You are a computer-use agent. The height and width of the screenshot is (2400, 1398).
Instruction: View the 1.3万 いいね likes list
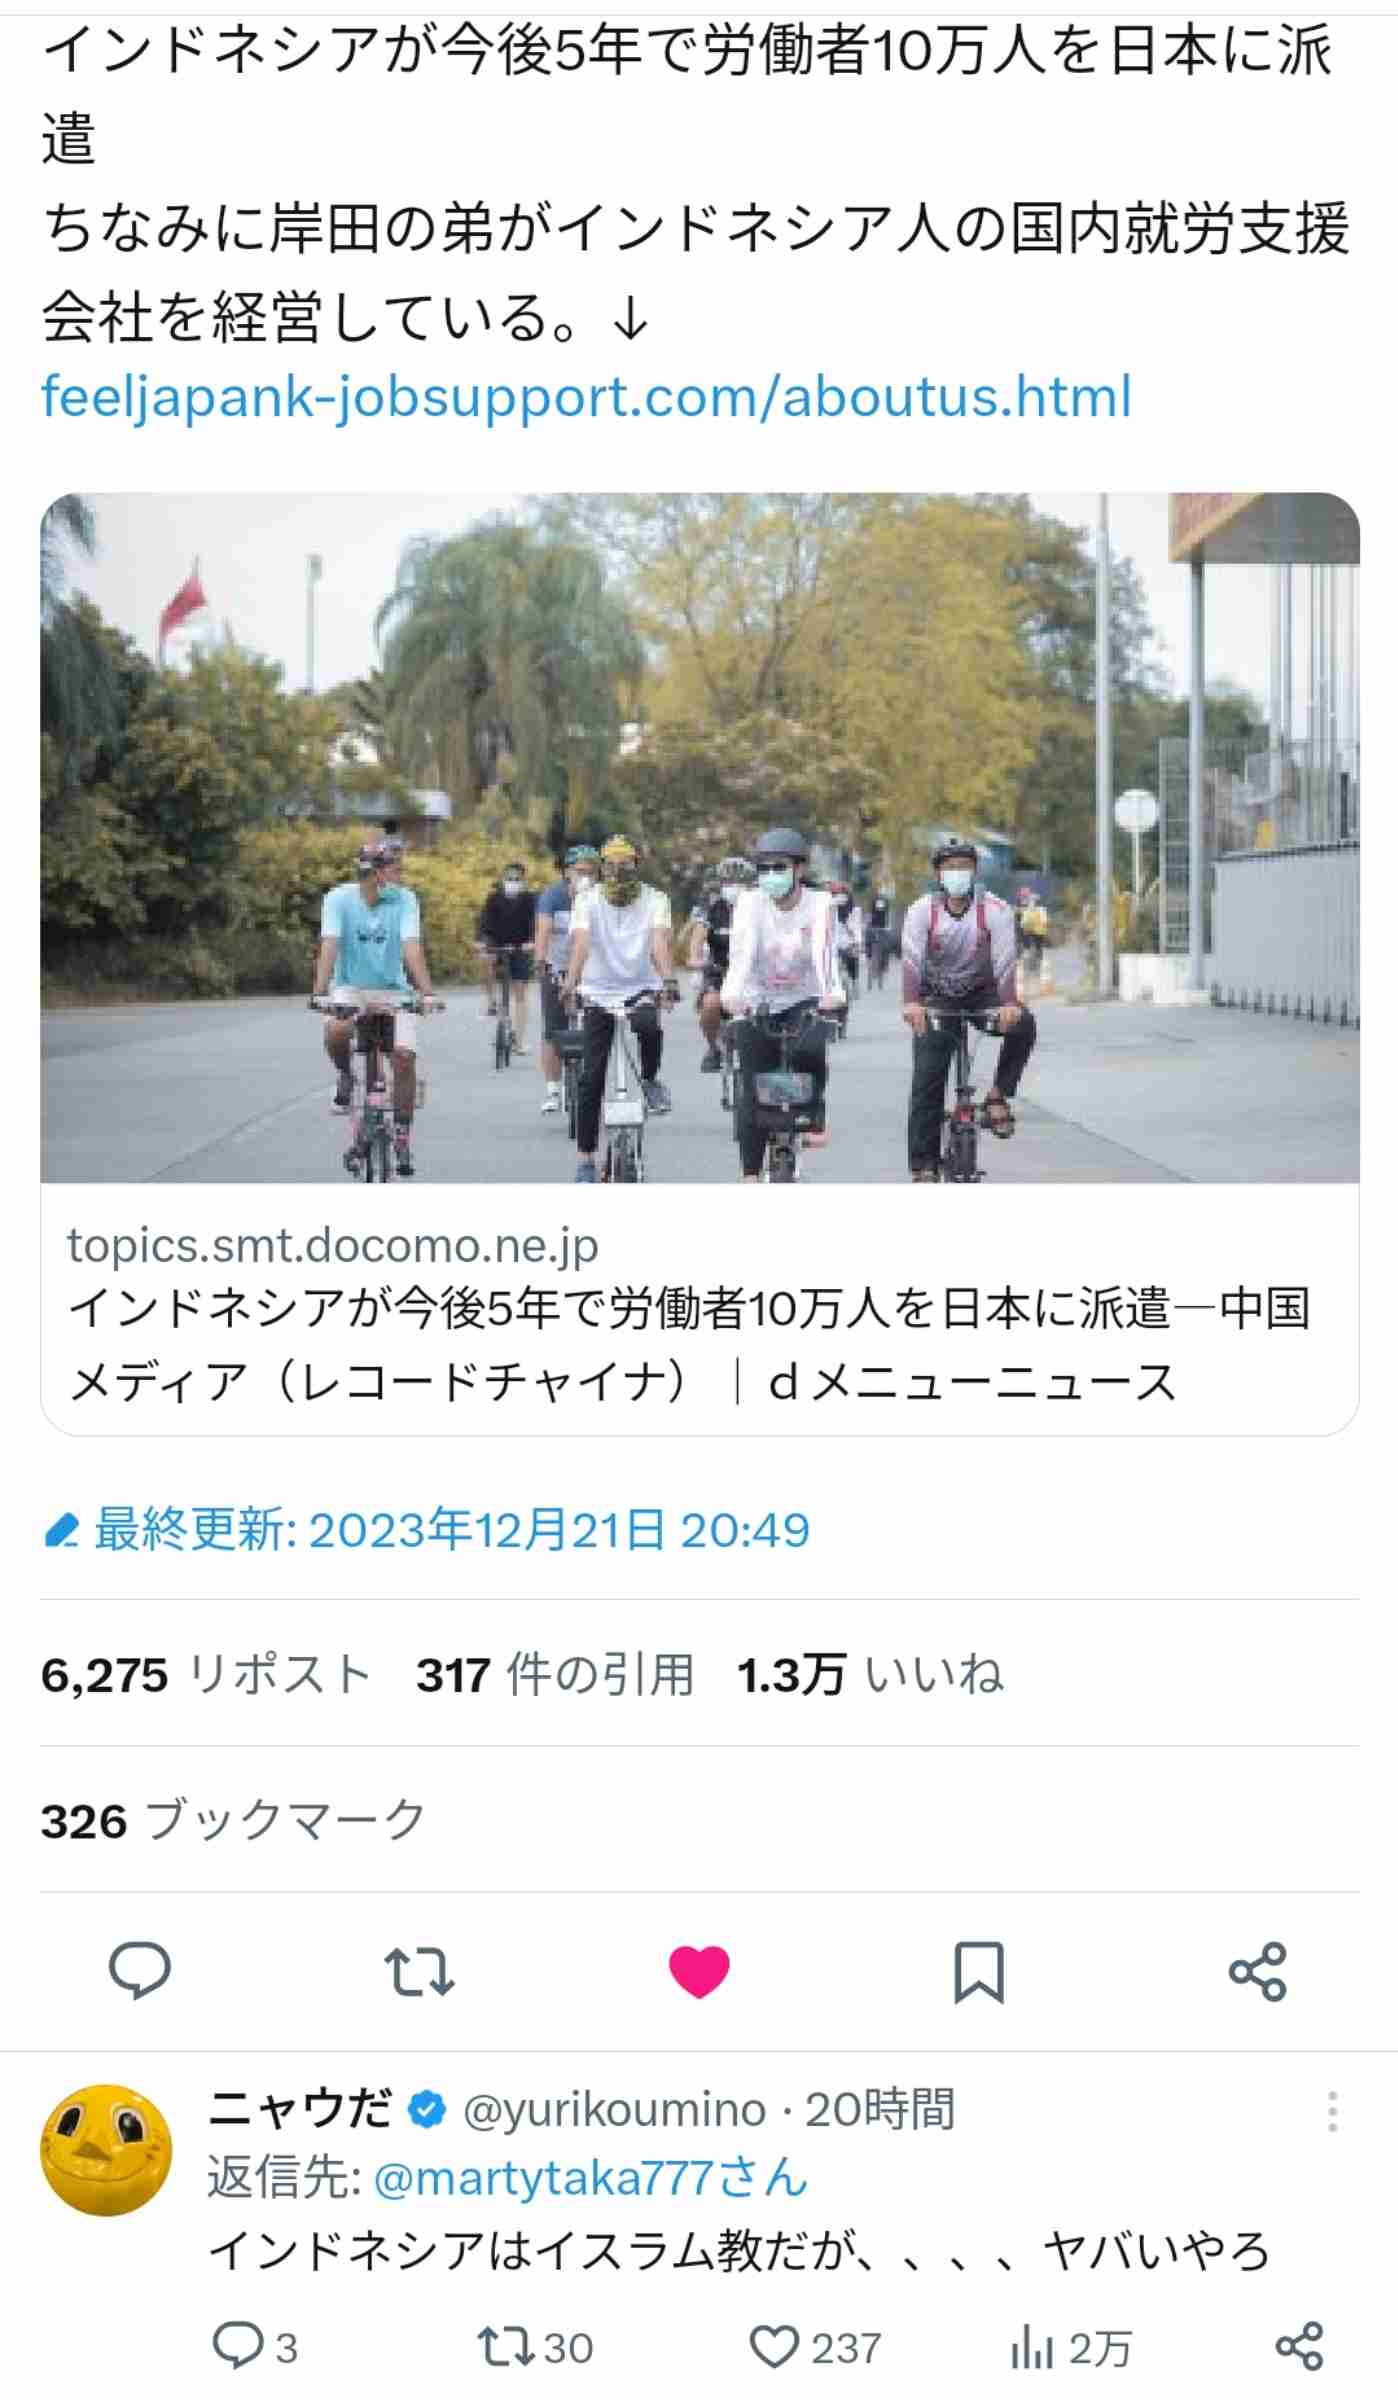tap(870, 1675)
